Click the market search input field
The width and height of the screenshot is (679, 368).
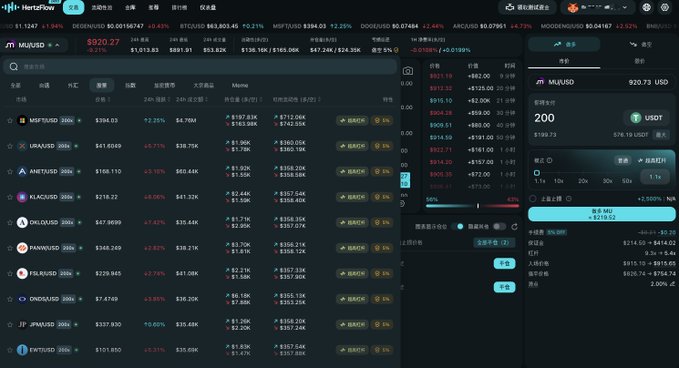[200, 66]
